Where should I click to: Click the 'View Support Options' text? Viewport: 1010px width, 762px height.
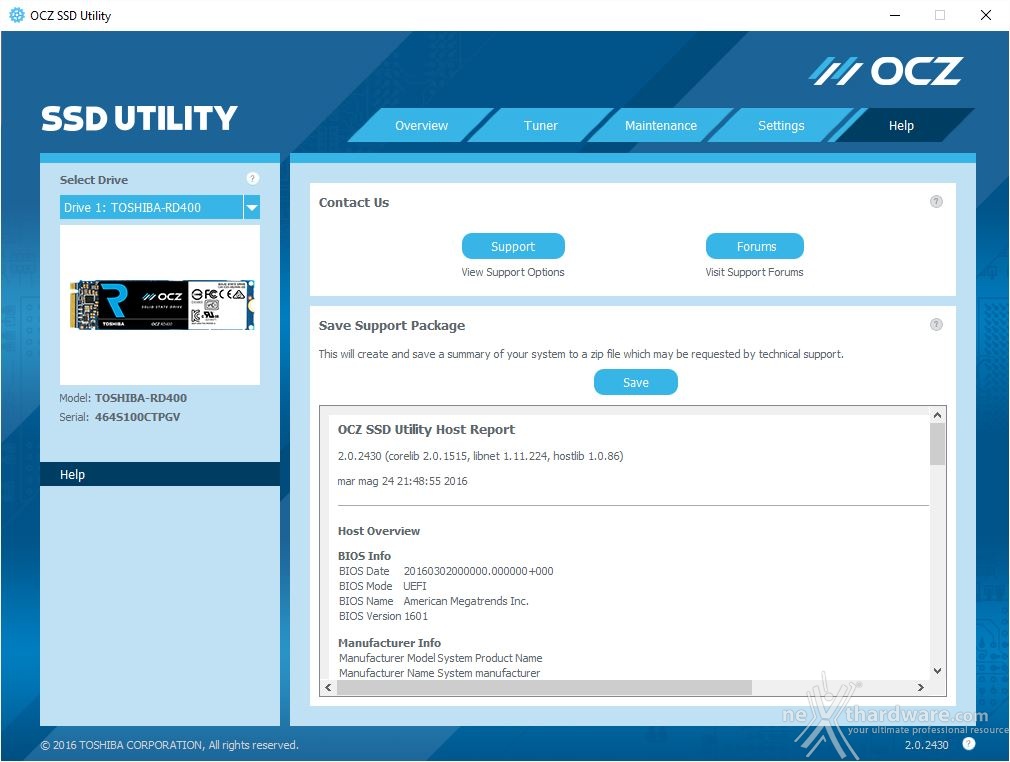tap(513, 272)
